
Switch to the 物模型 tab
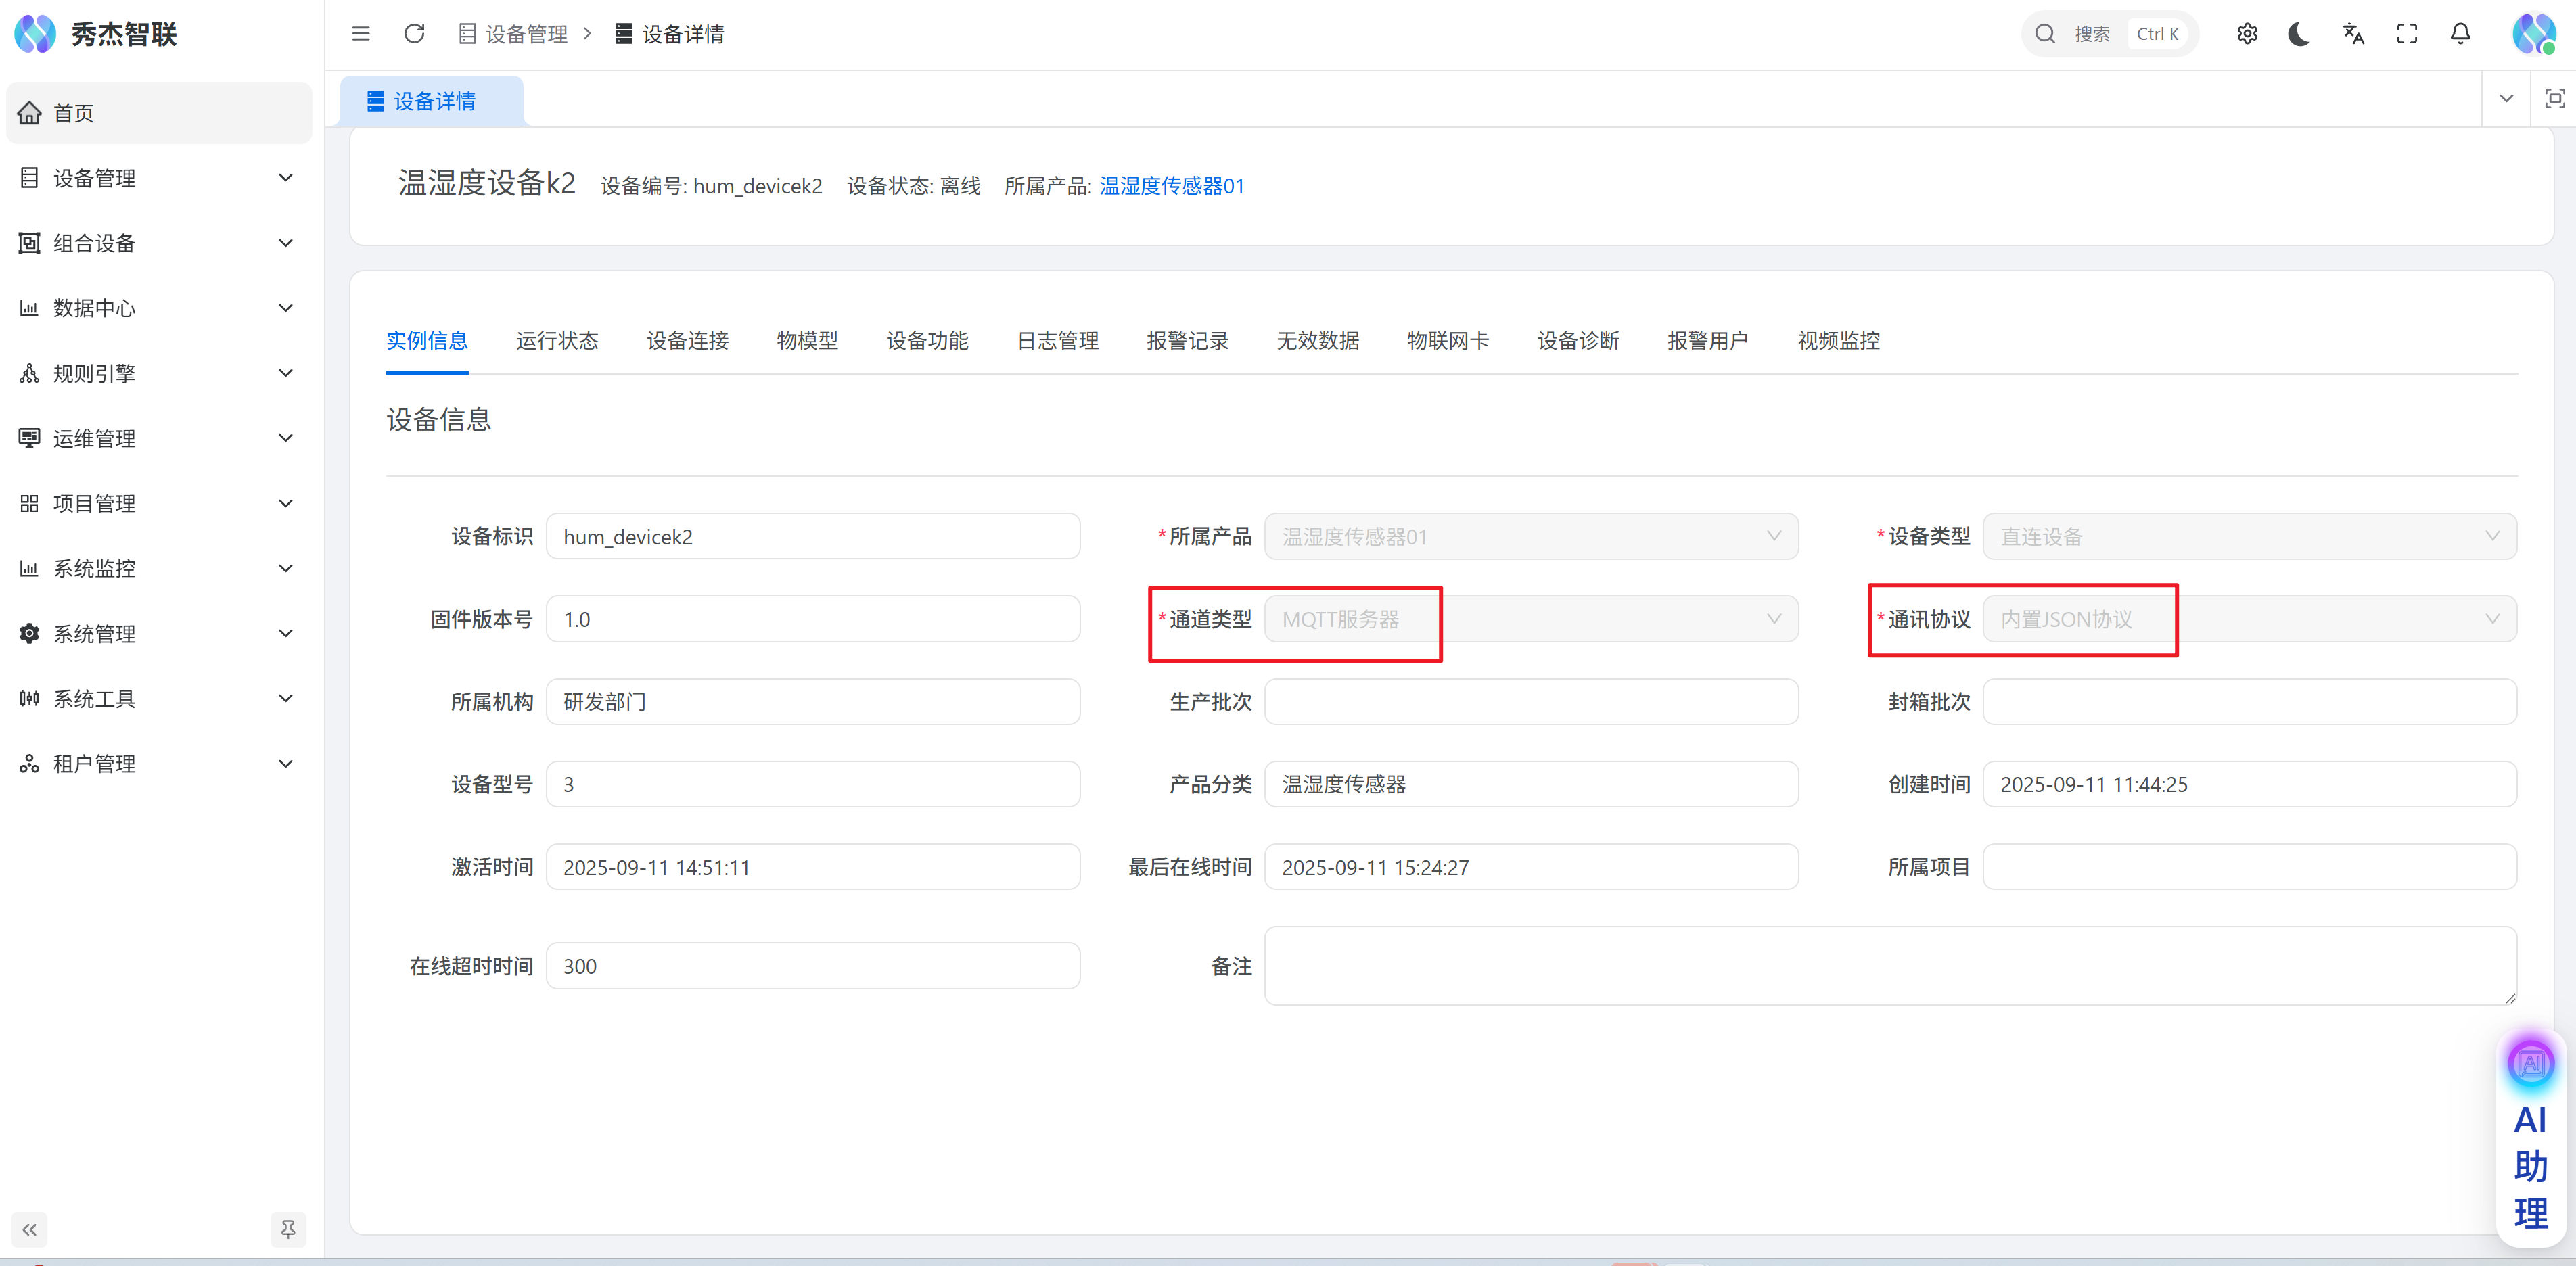click(x=807, y=341)
